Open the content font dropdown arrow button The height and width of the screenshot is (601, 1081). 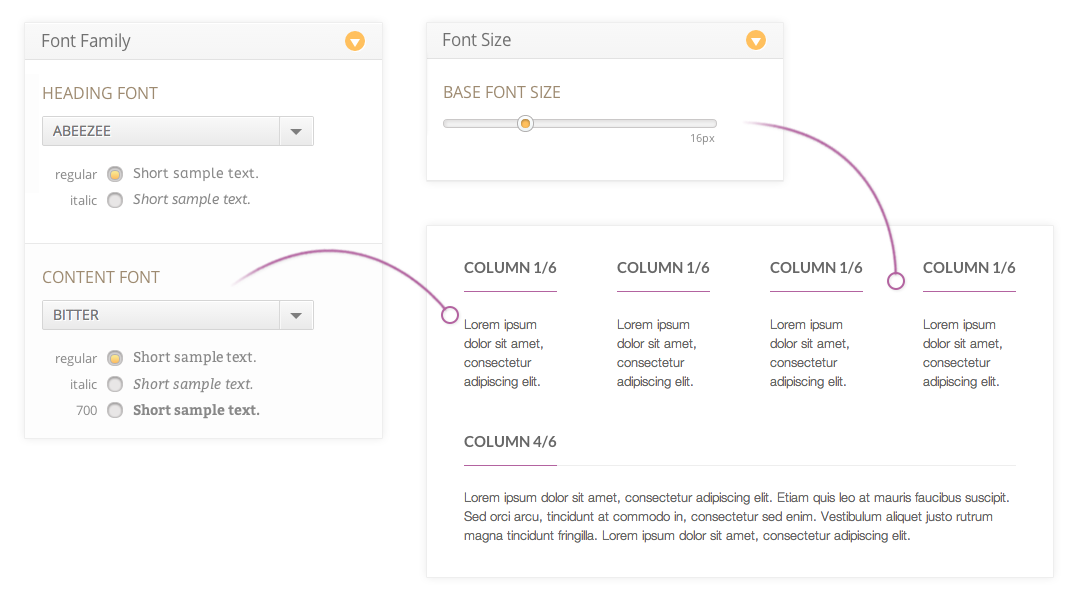click(x=296, y=315)
